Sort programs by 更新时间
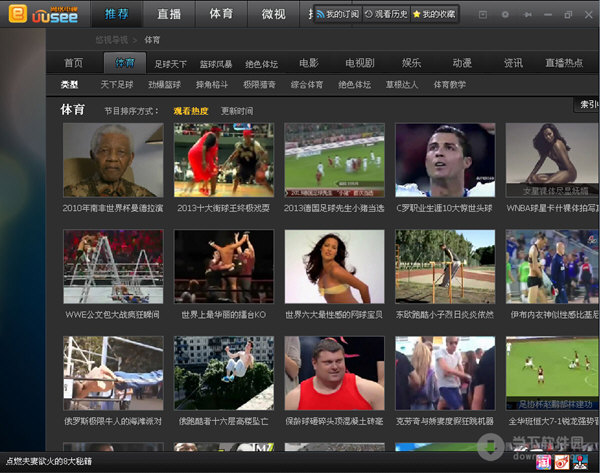This screenshot has height=473, width=600. (237, 110)
